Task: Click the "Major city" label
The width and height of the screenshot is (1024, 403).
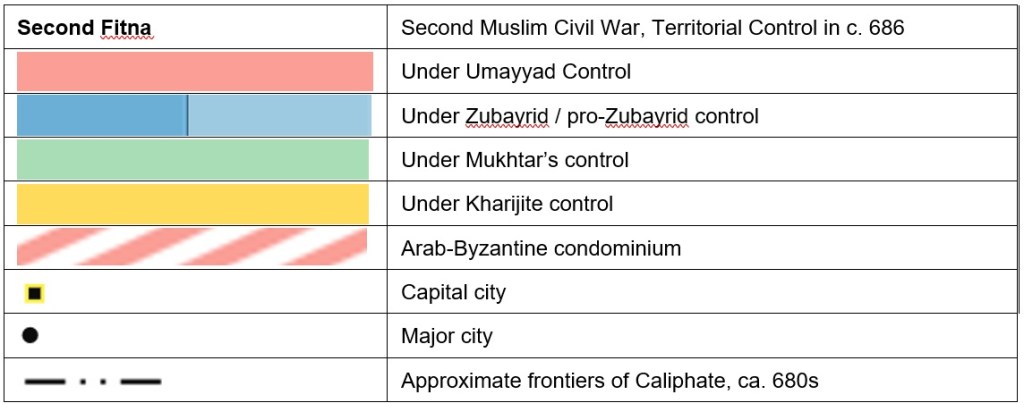Action: pos(447,336)
